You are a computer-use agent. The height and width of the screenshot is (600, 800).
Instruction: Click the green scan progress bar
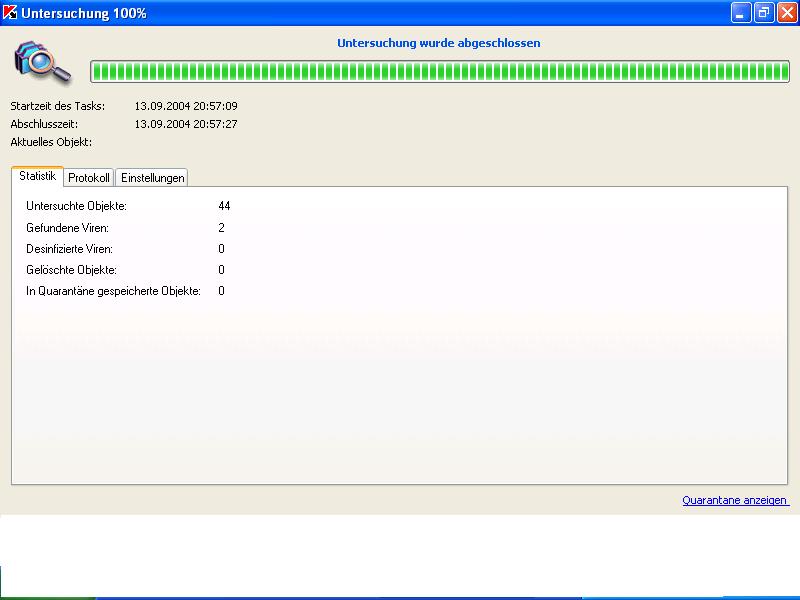pyautogui.click(x=438, y=71)
